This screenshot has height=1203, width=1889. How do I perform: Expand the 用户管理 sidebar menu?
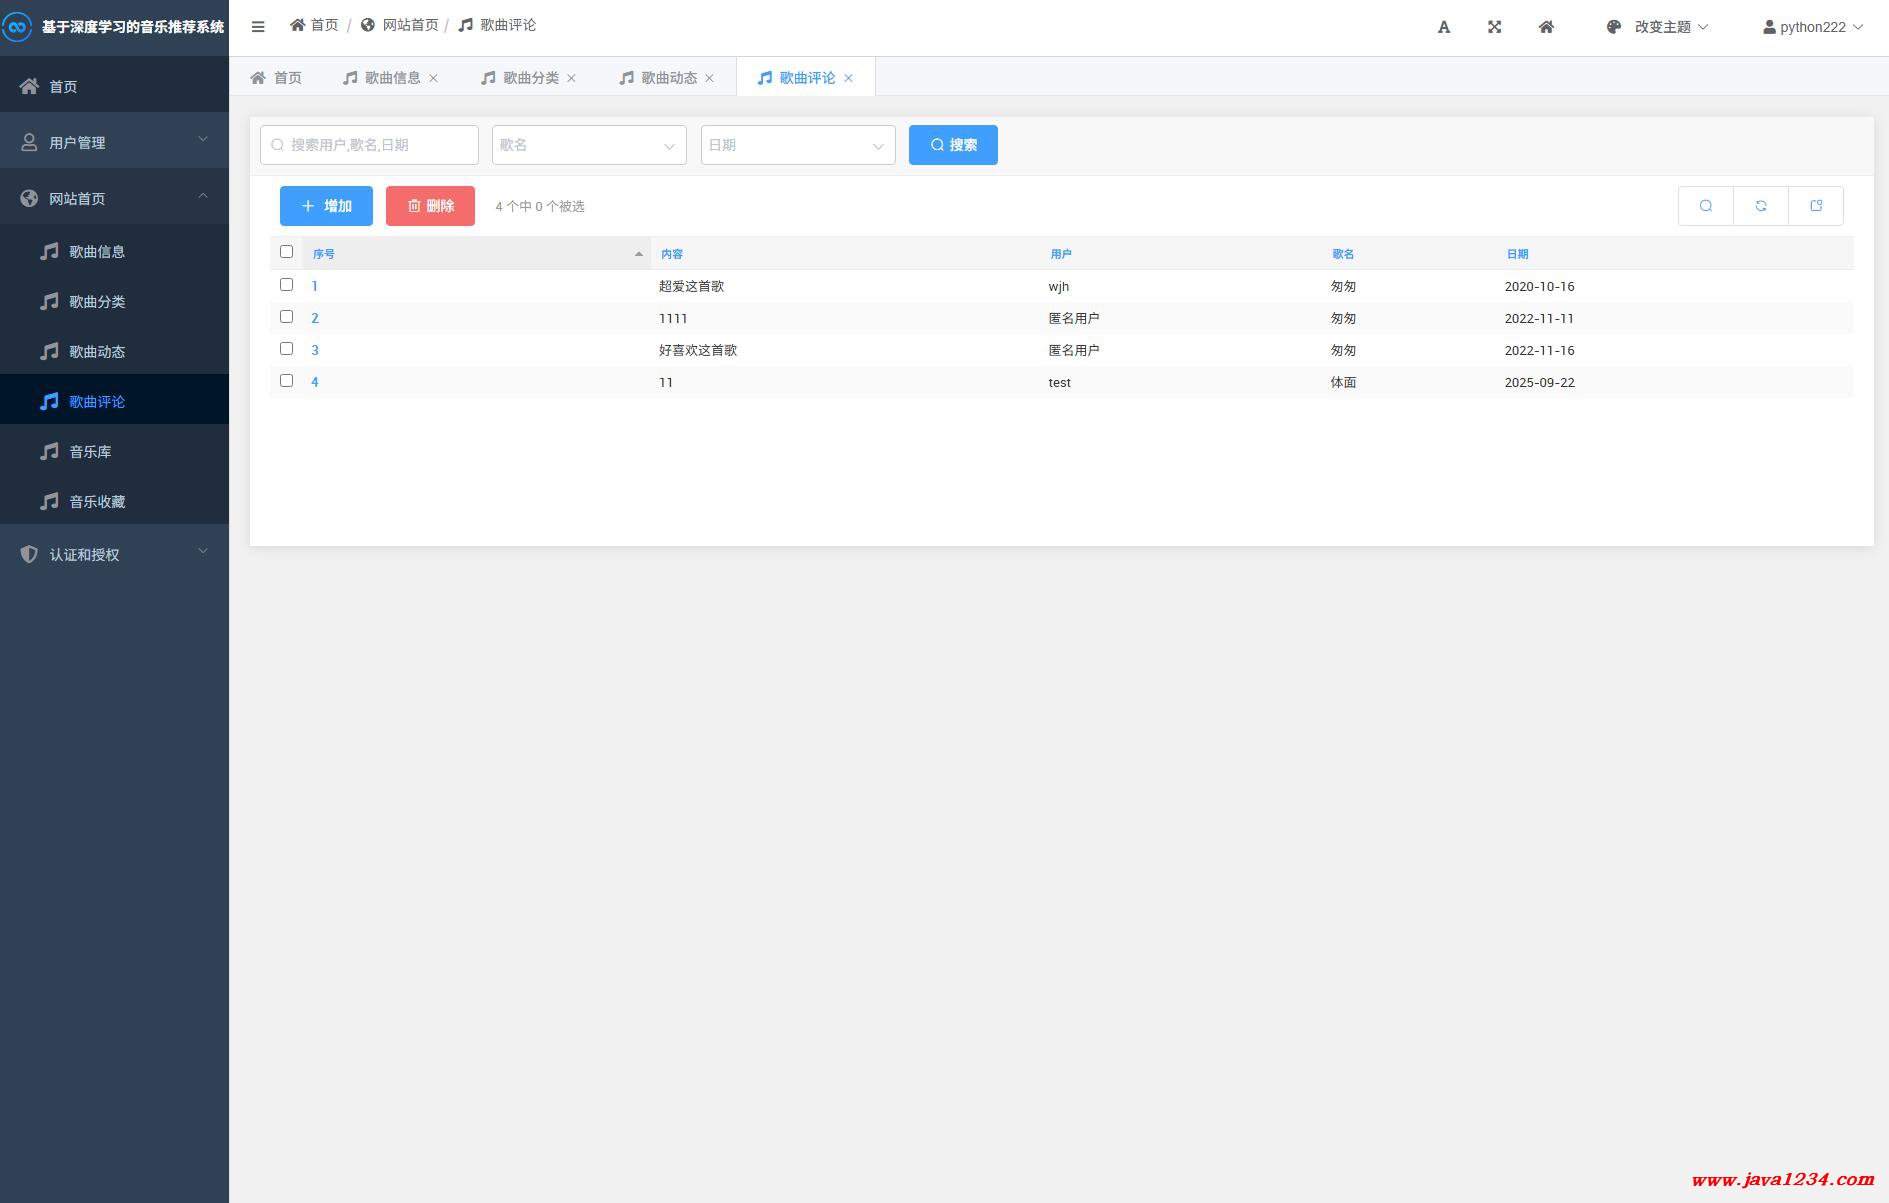point(114,142)
